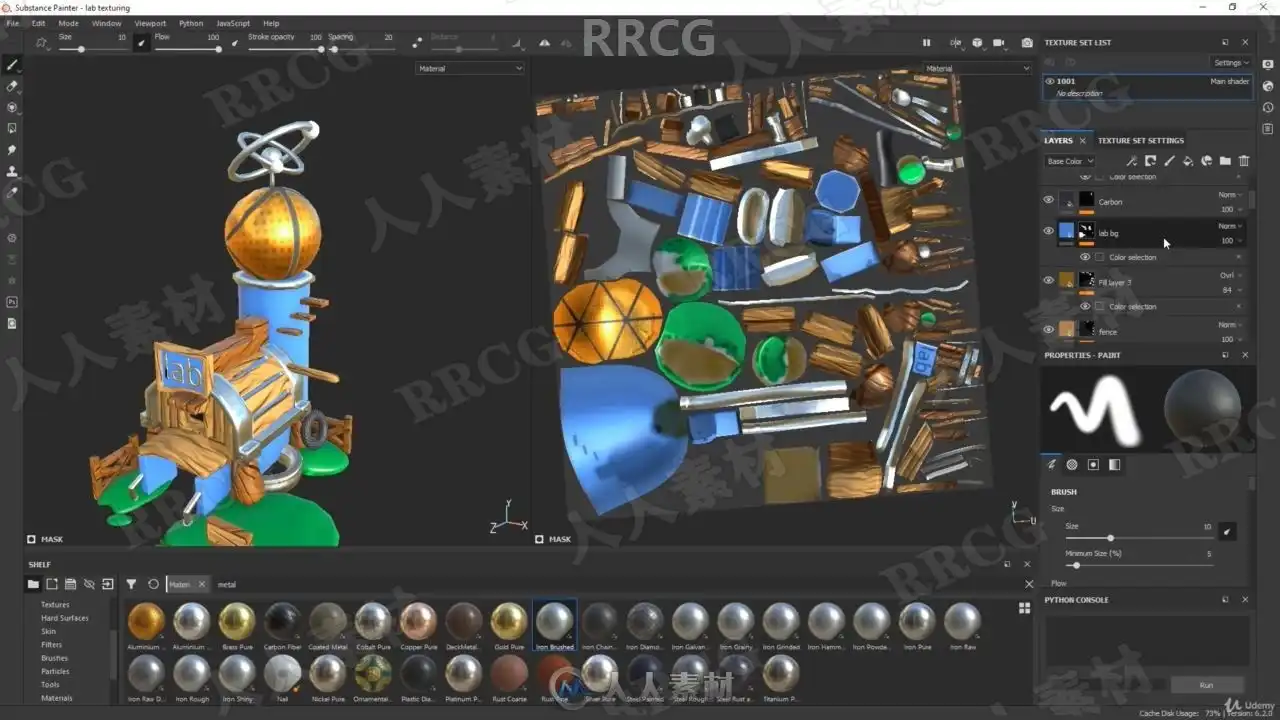Screen dimensions: 1280x720
Task: Click the Photoshop export icon in left toolbar
Action: [x=12, y=302]
